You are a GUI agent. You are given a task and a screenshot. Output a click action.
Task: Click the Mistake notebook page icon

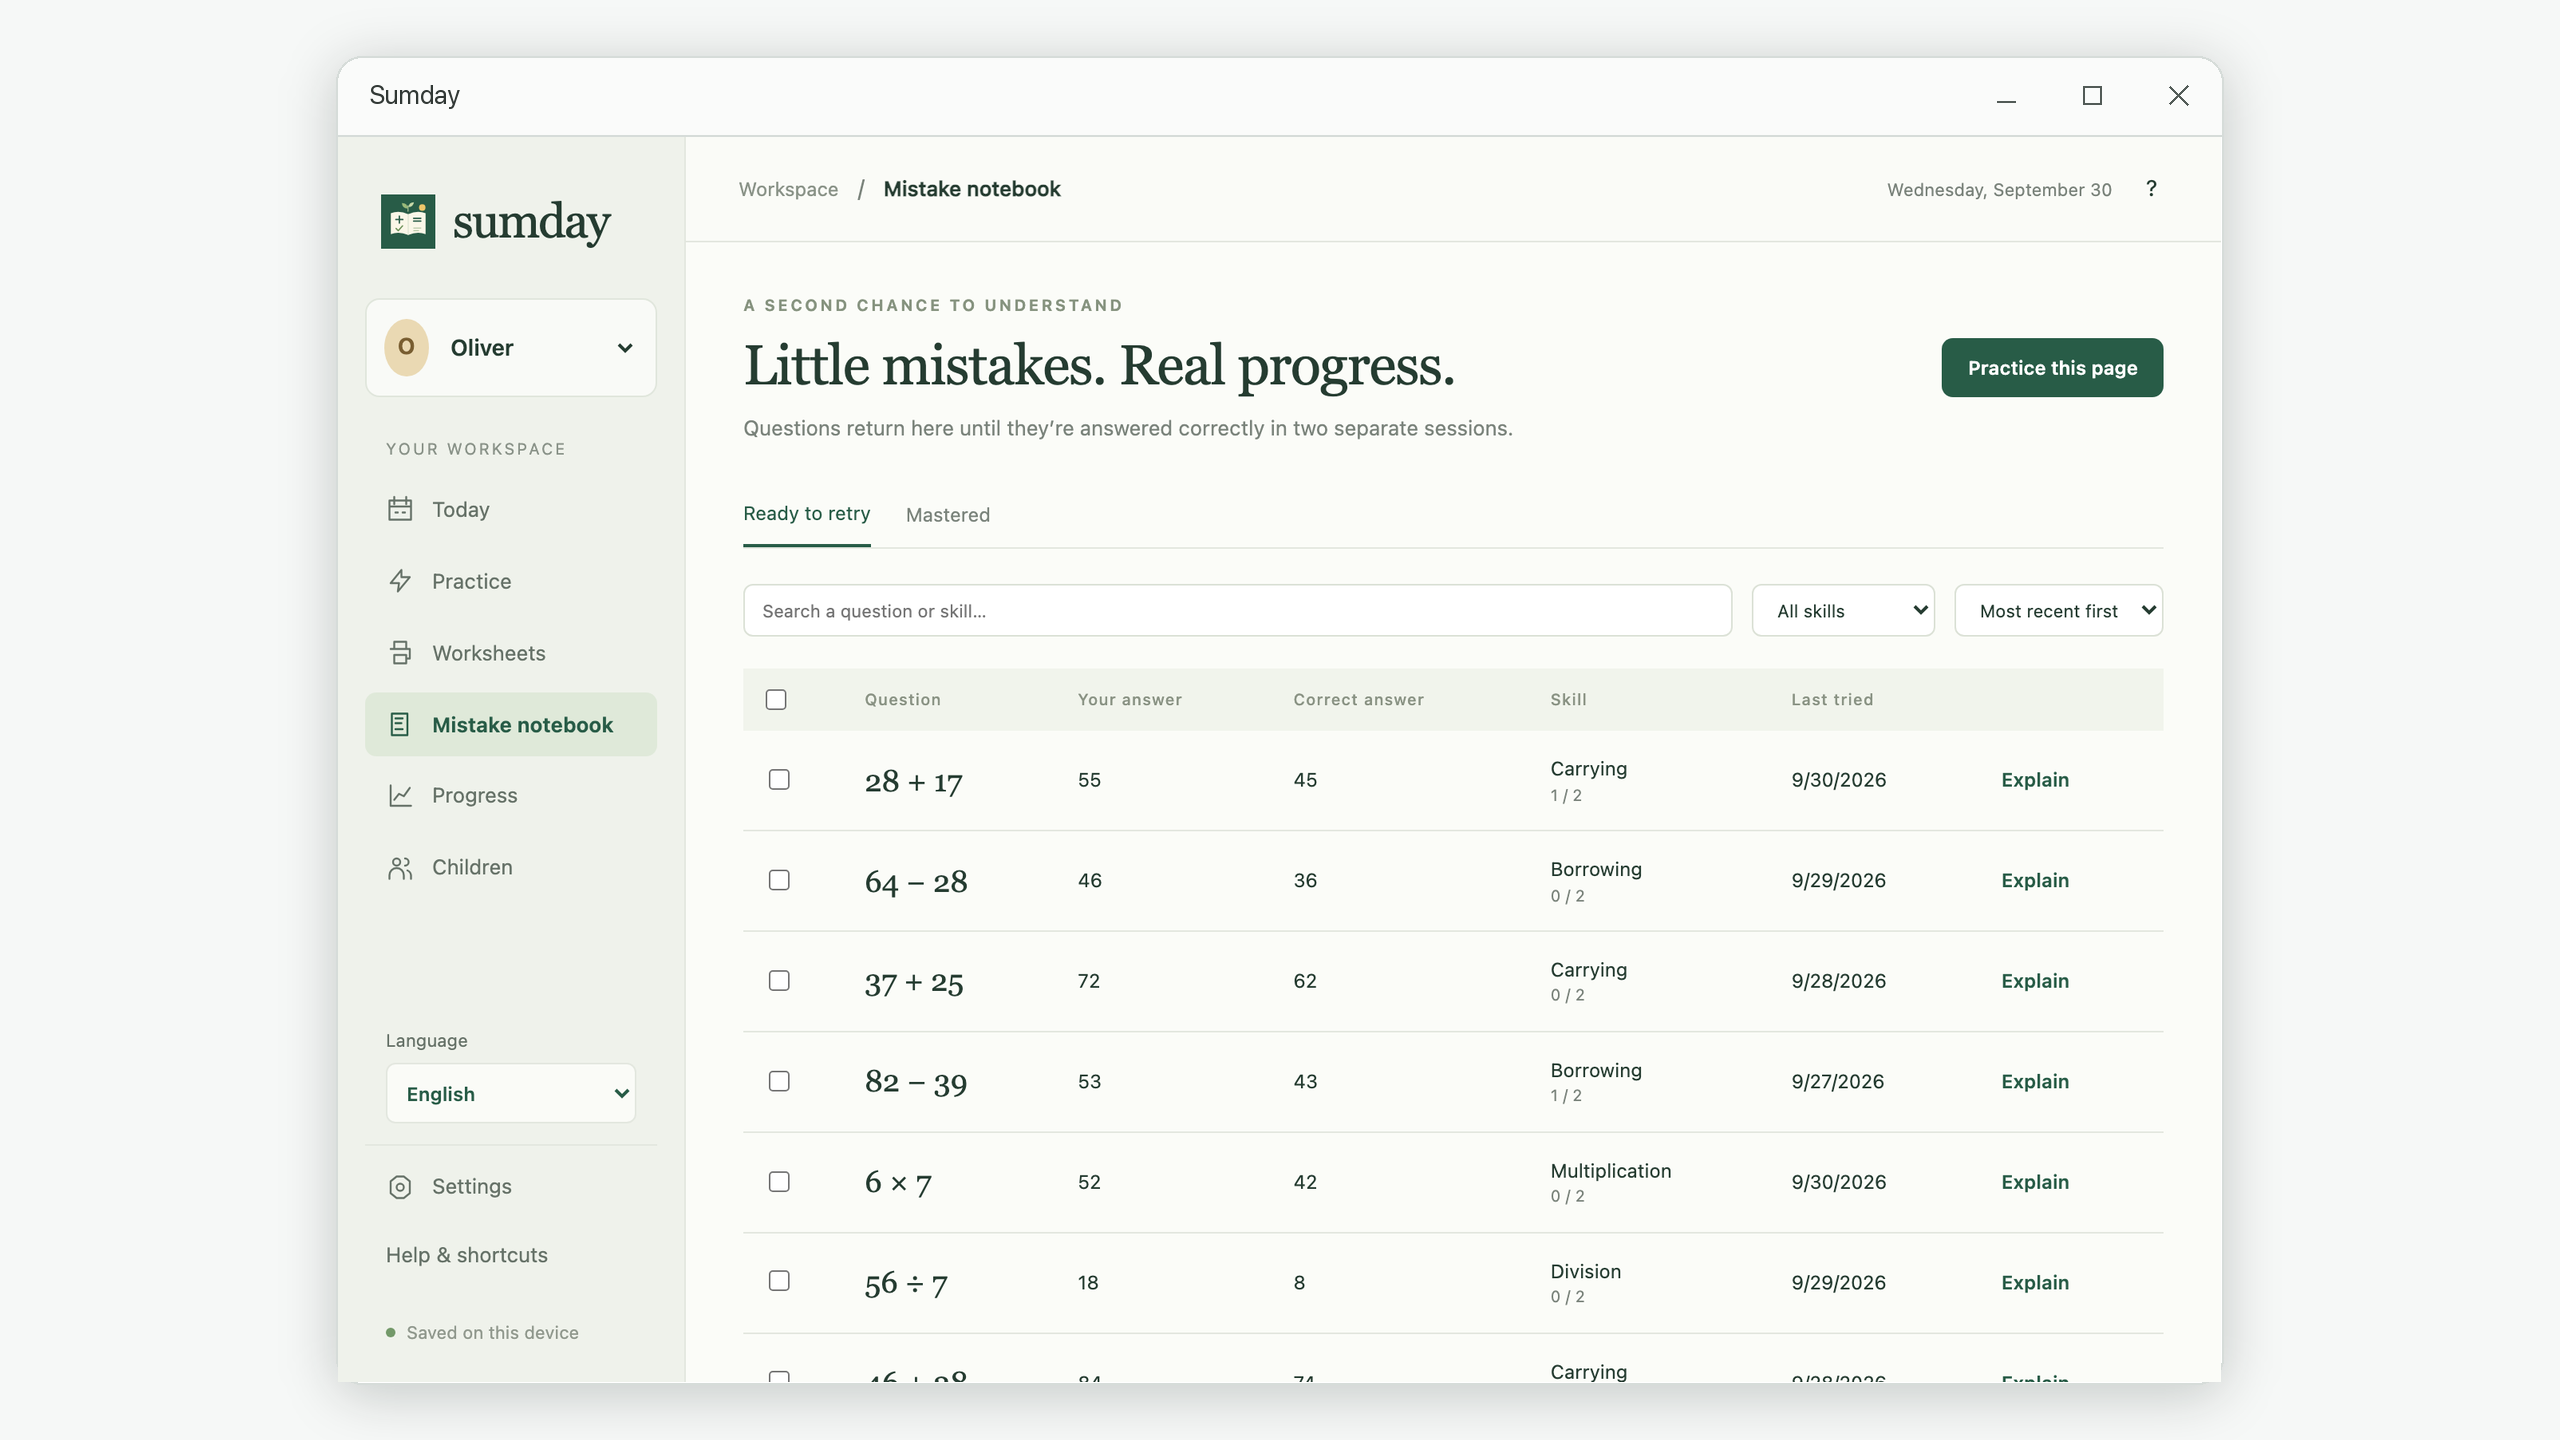400,725
